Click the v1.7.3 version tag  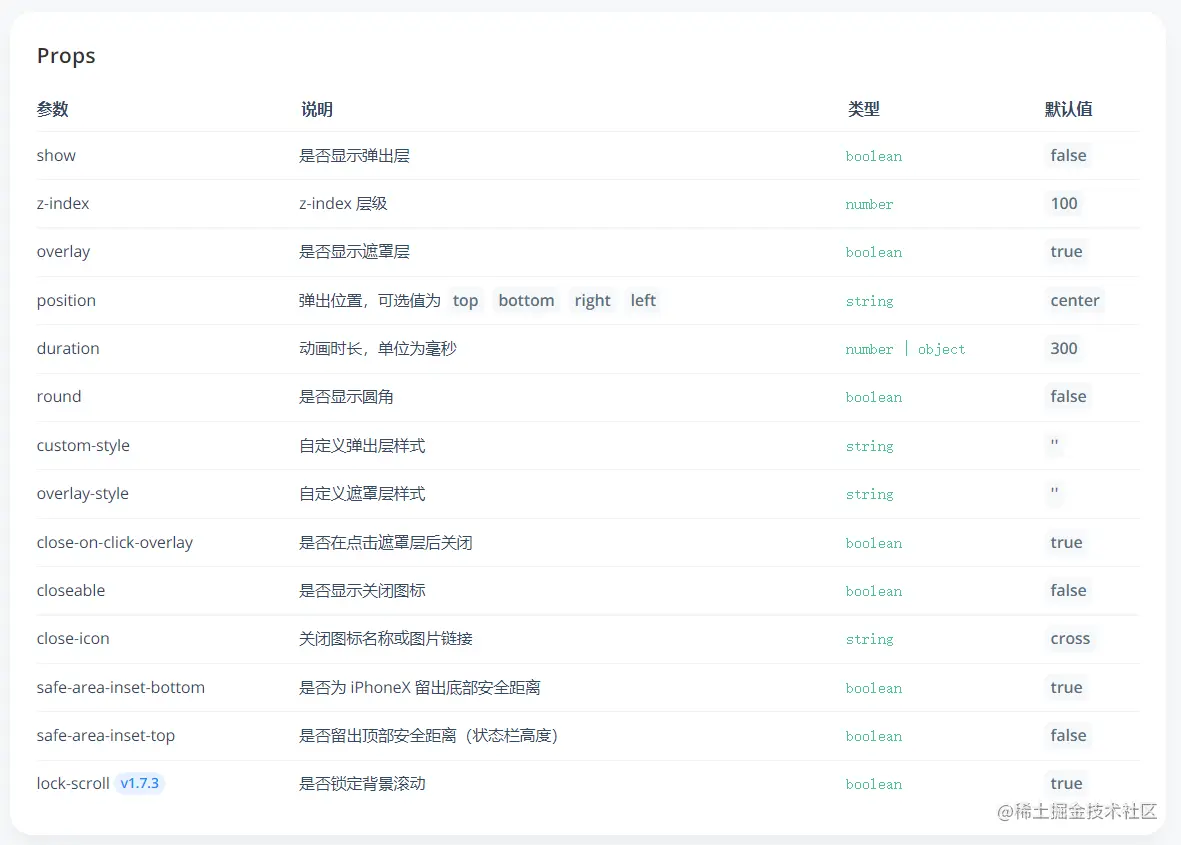point(140,783)
